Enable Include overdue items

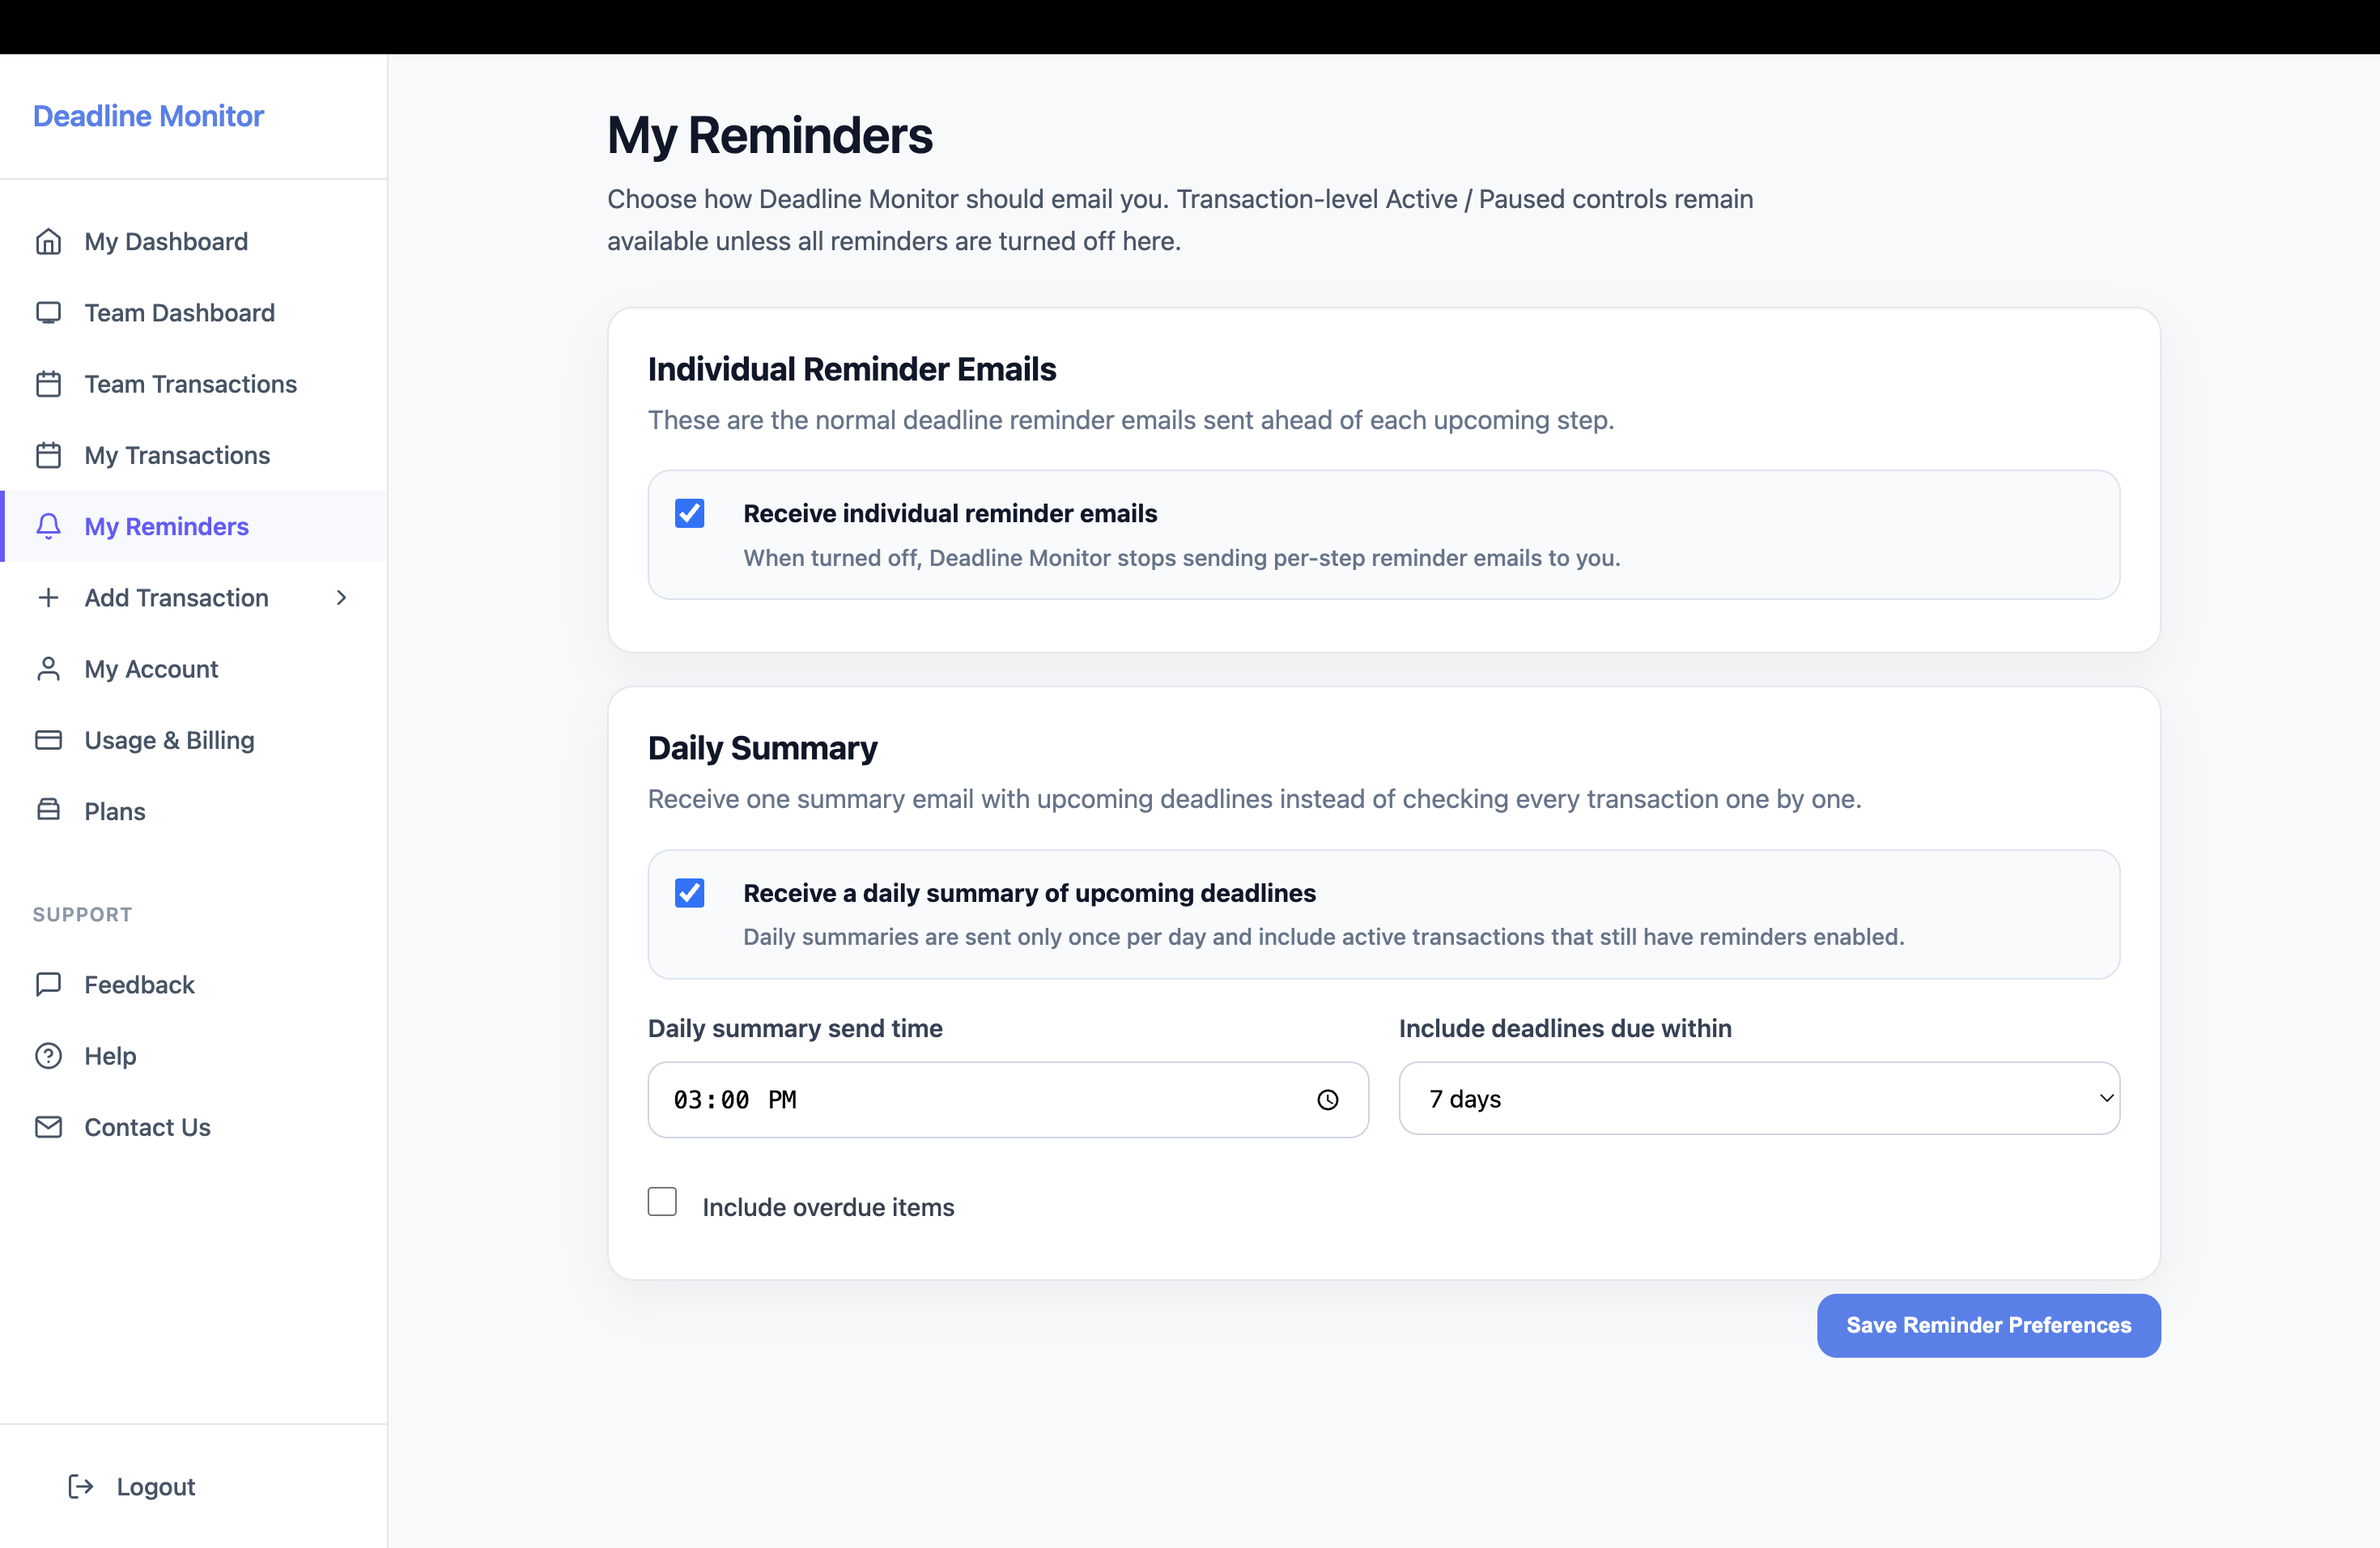pyautogui.click(x=662, y=1202)
